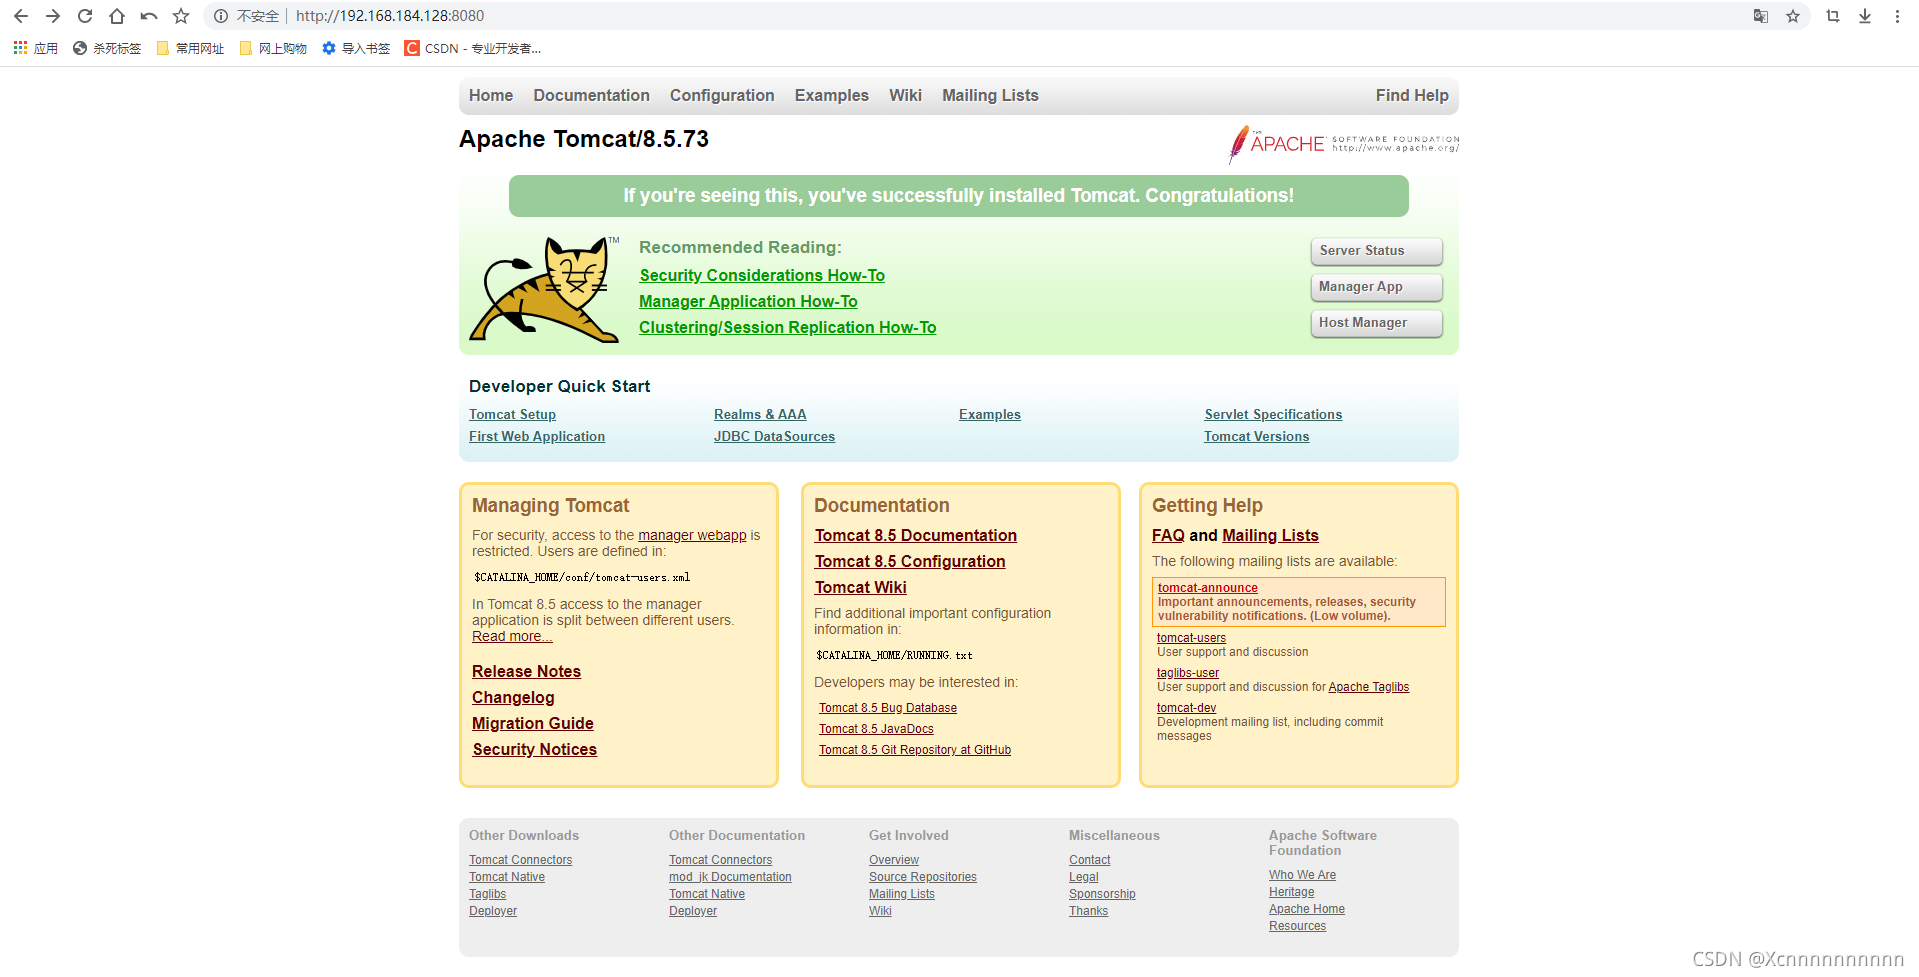1919x977 pixels.
Task: Click the translate page icon
Action: click(1761, 16)
